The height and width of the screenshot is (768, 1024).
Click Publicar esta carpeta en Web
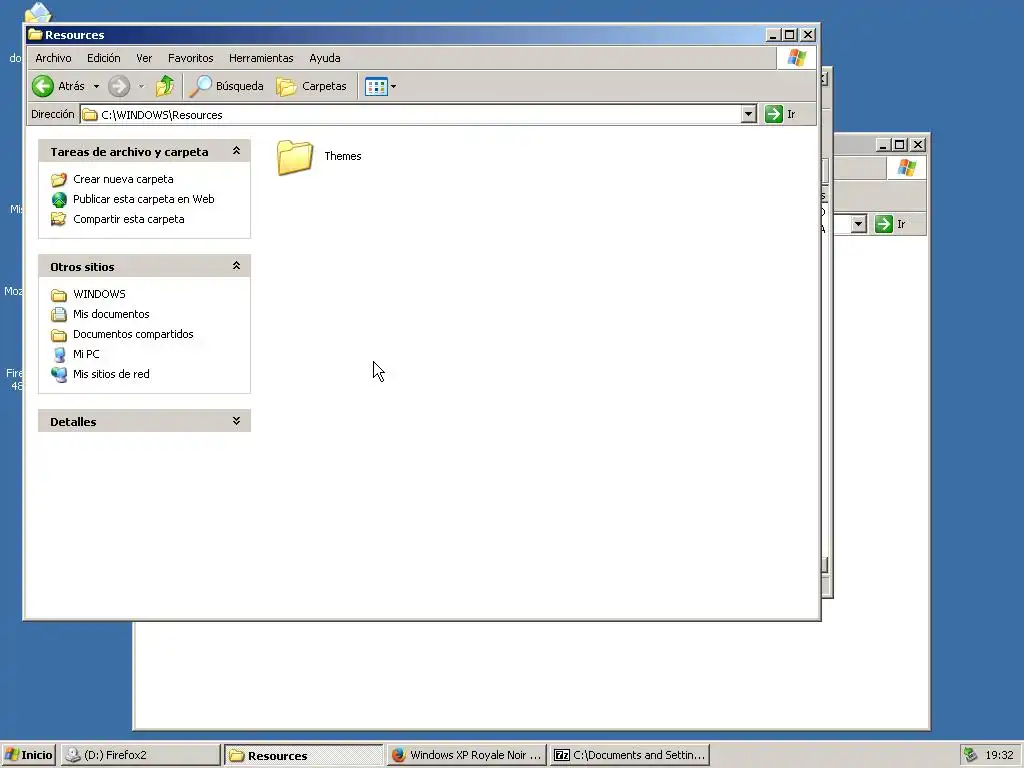144,199
